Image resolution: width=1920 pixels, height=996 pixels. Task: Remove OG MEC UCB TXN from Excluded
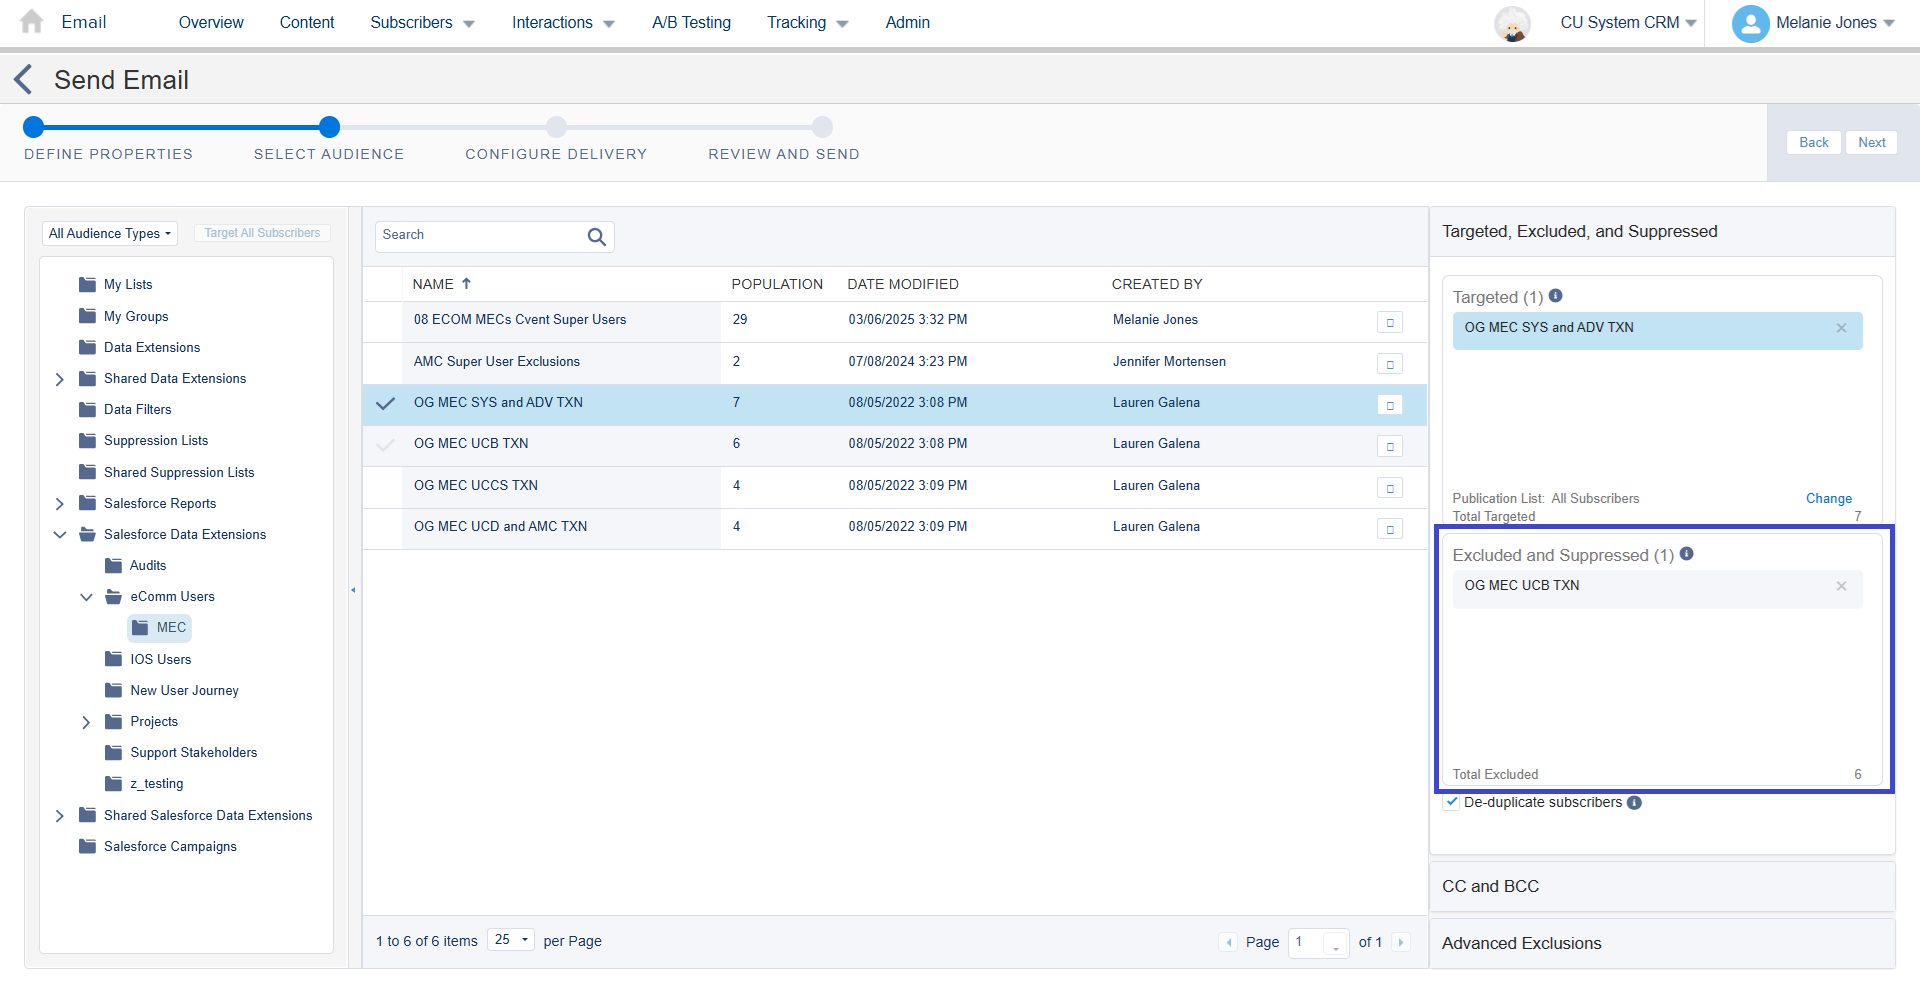(1841, 586)
